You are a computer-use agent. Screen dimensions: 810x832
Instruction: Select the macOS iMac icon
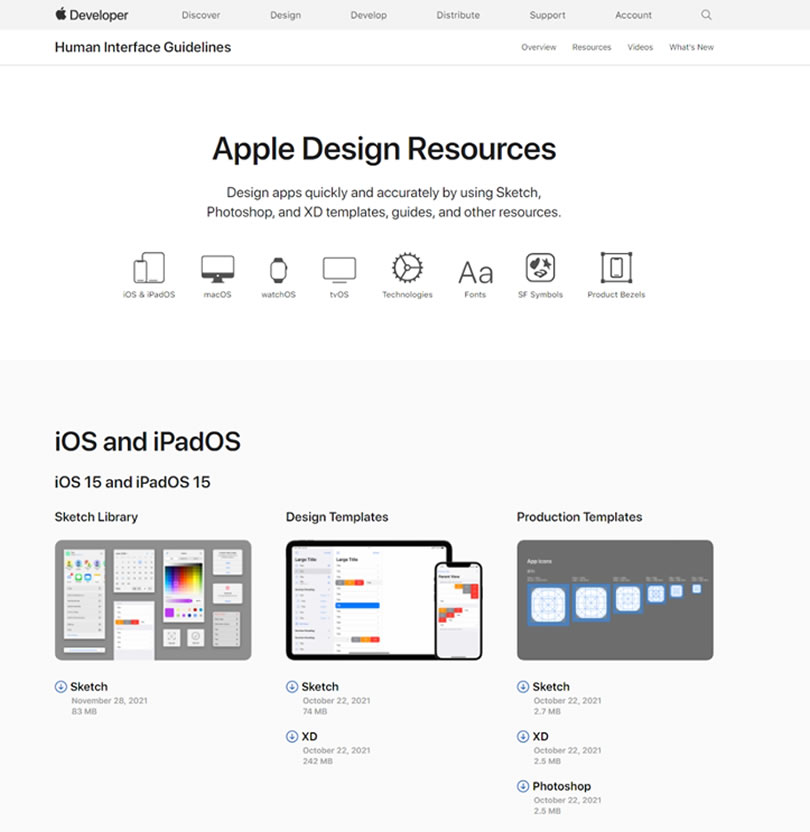pyautogui.click(x=217, y=269)
